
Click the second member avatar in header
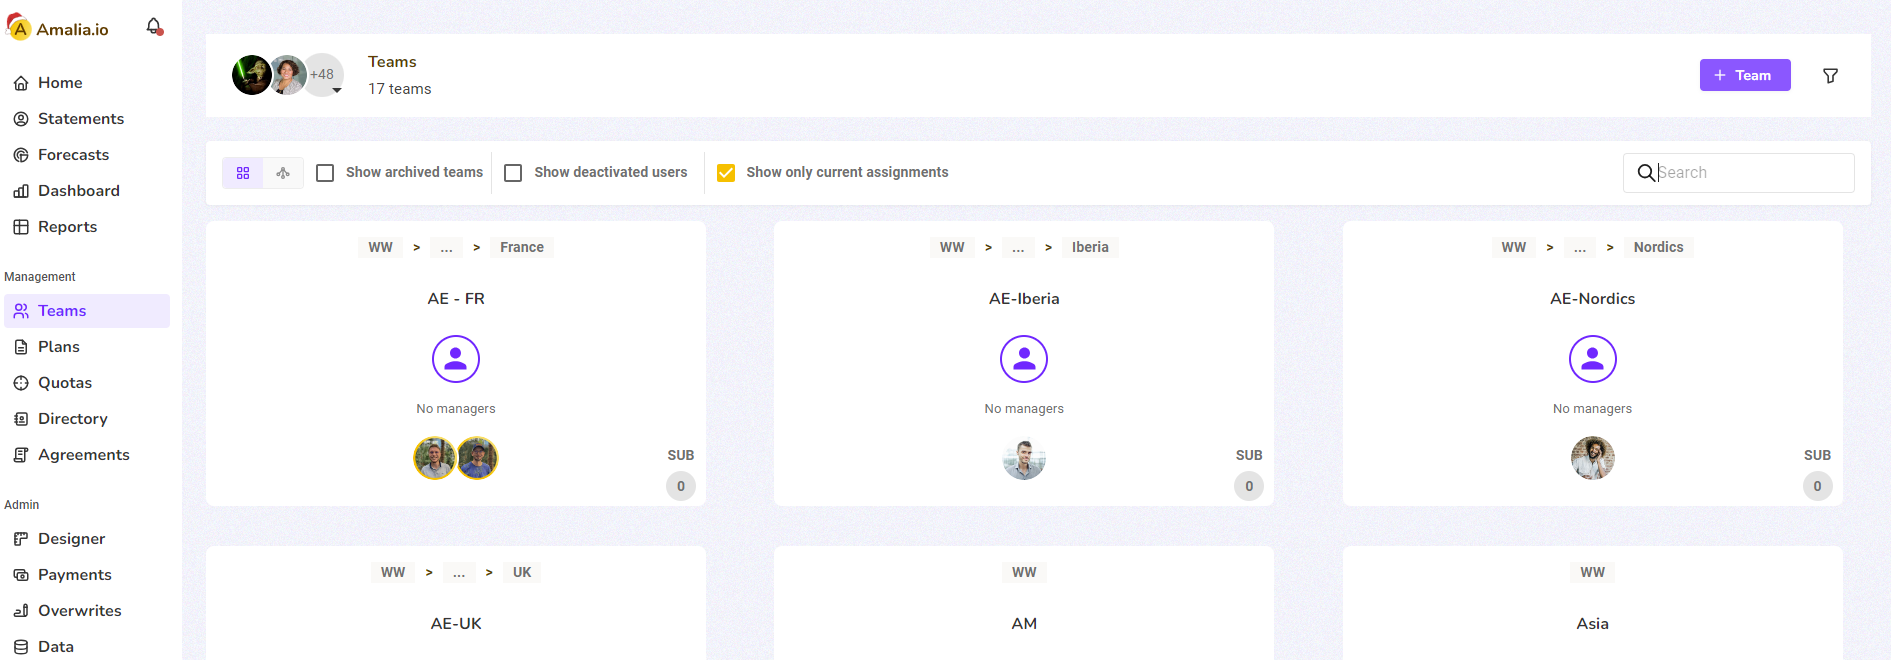point(288,75)
